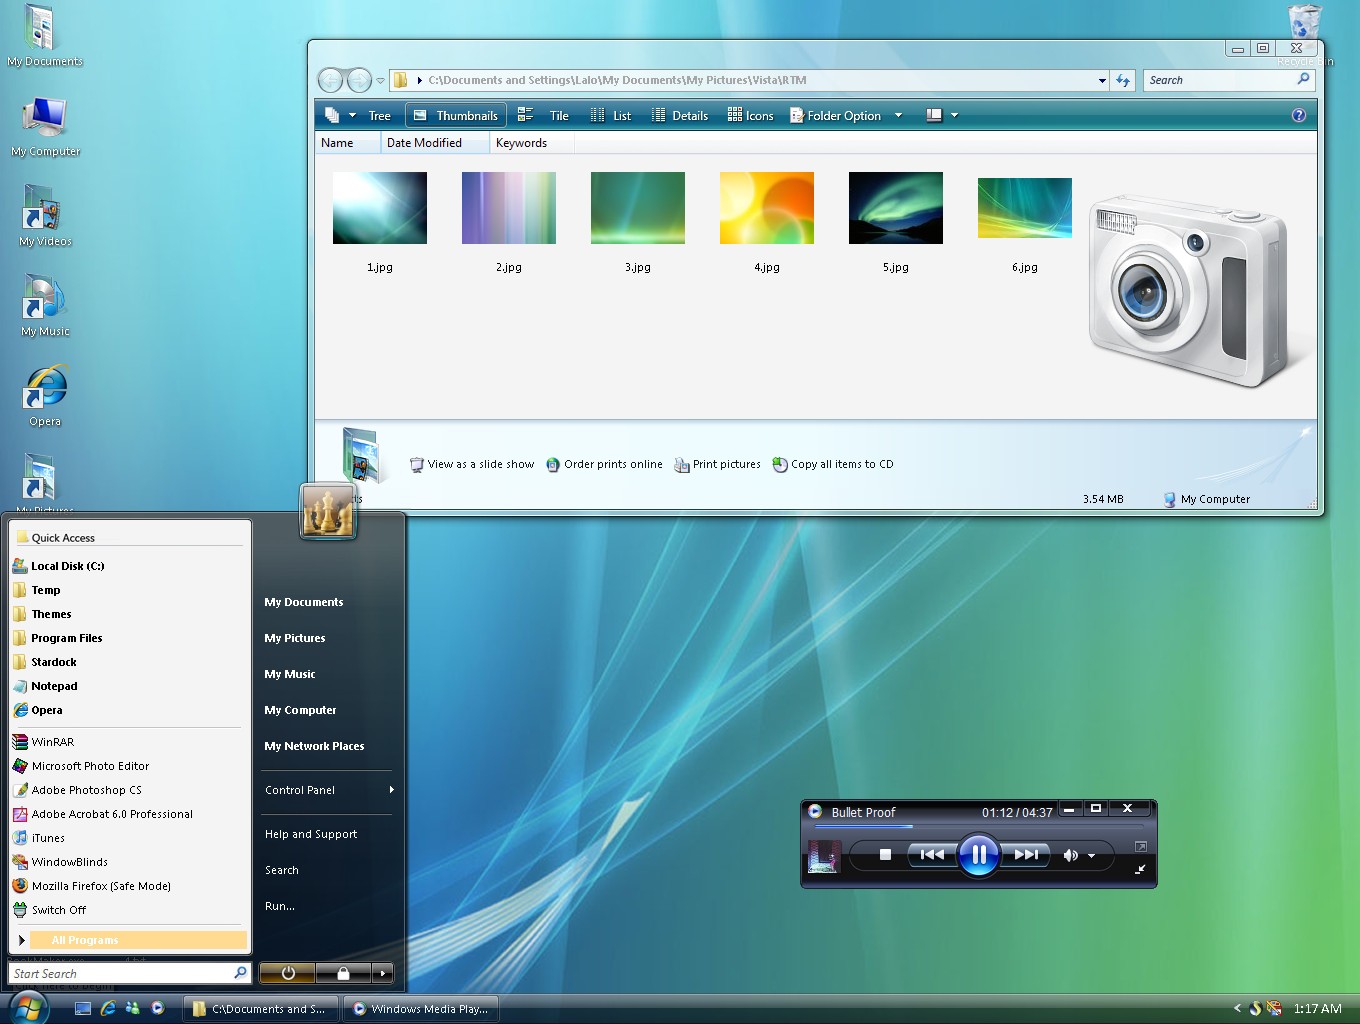Expand the Folder Option dropdown
1360x1024 pixels.
[x=899, y=114]
